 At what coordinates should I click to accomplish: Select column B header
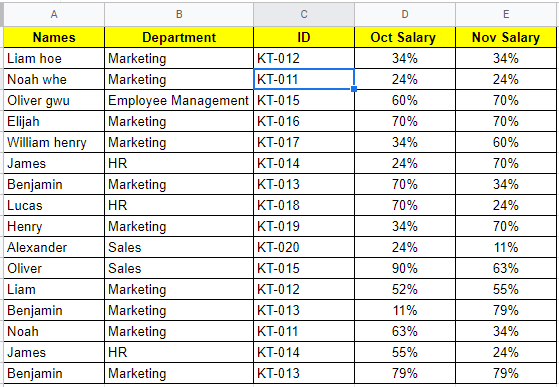click(179, 14)
